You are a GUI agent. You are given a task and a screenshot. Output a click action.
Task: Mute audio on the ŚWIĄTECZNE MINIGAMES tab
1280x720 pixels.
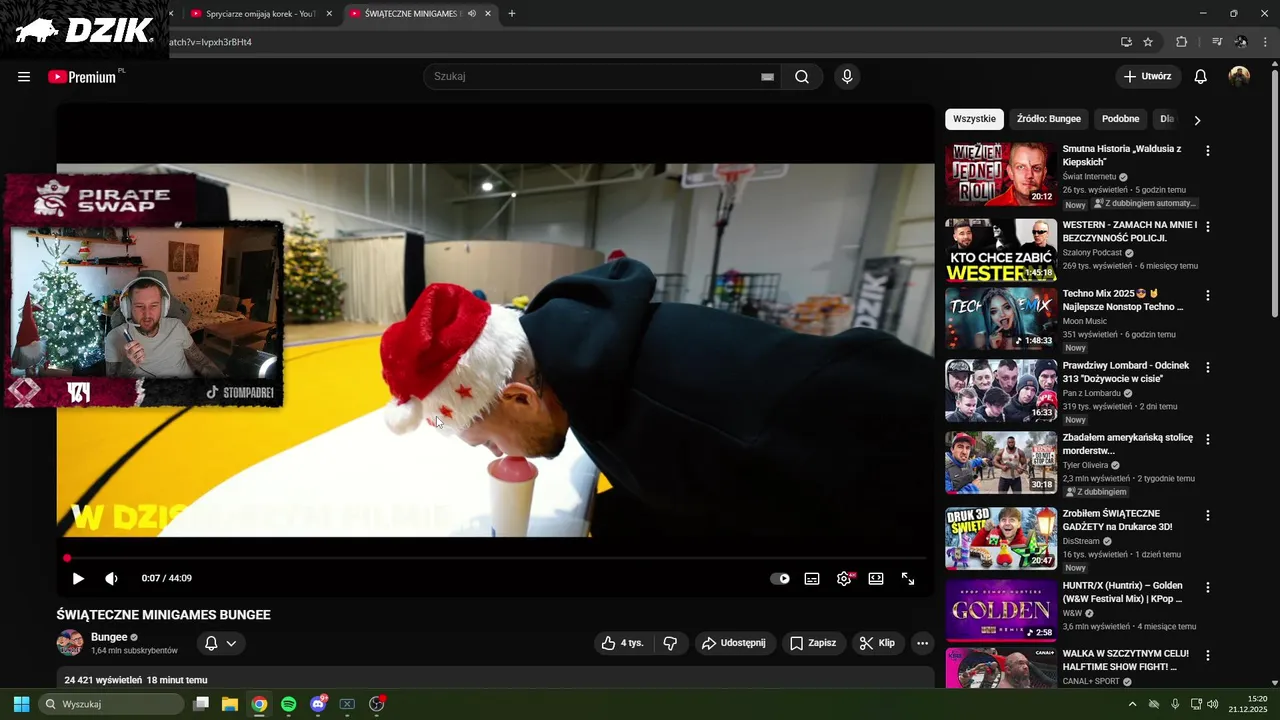coord(471,14)
